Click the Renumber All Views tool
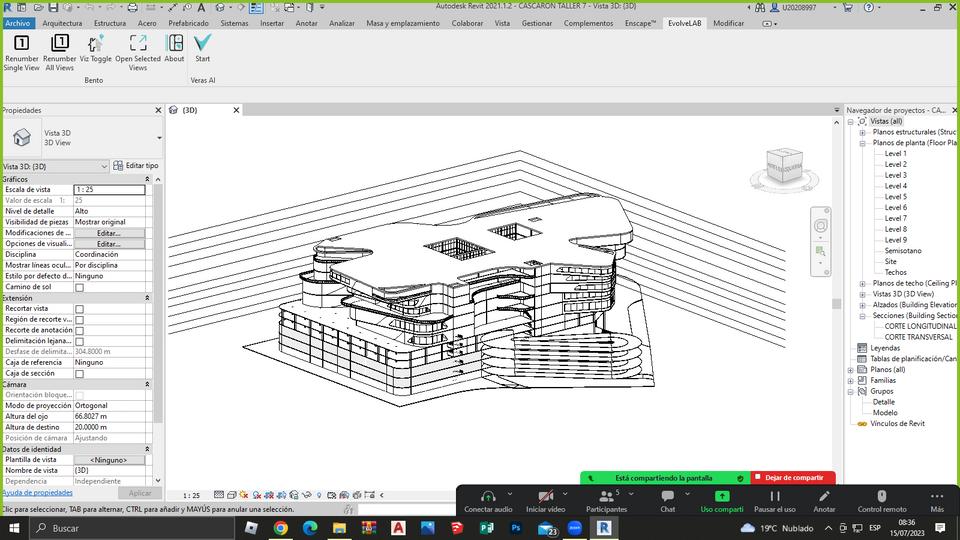Image resolution: width=960 pixels, height=540 pixels. tap(59, 53)
